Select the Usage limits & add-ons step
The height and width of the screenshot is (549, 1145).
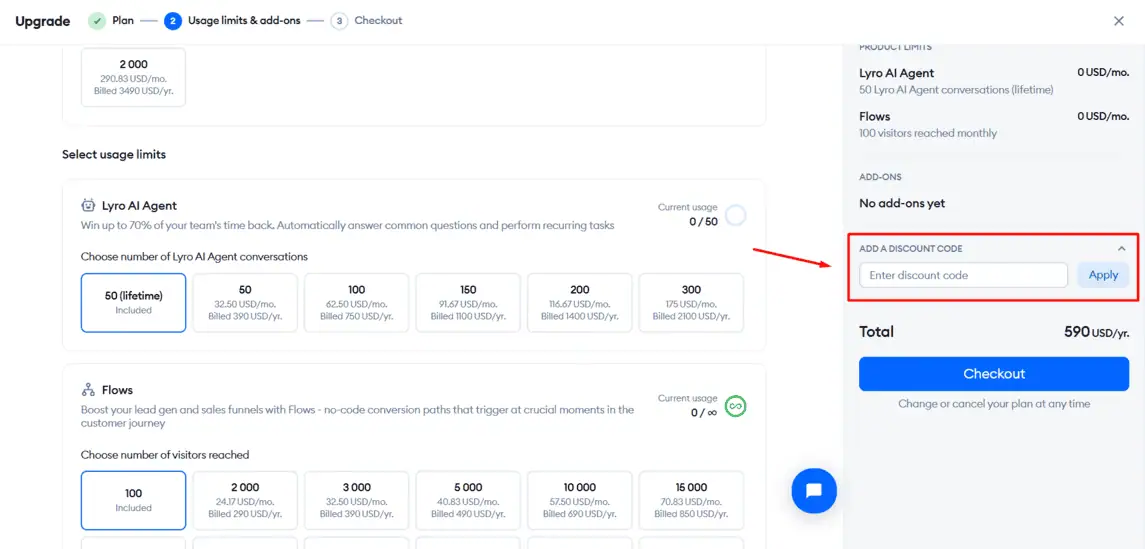click(244, 20)
